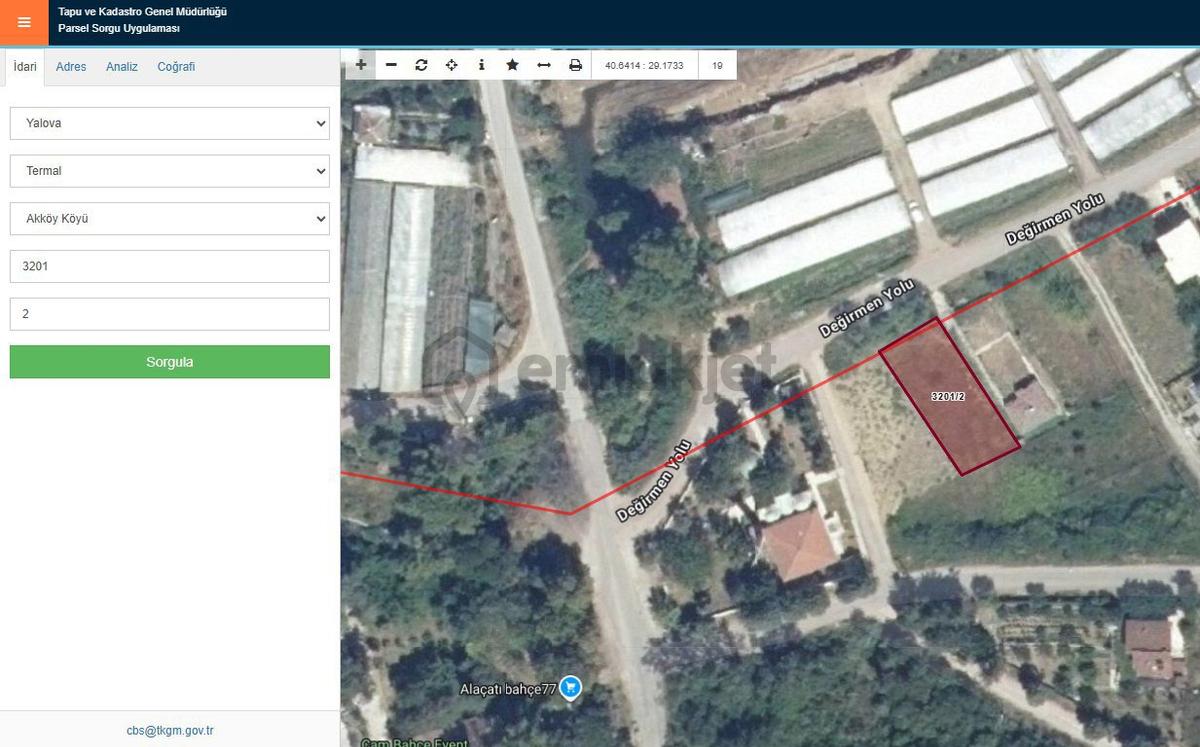Switch to the Adres tab
Image resolution: width=1200 pixels, height=747 pixels.
71,67
